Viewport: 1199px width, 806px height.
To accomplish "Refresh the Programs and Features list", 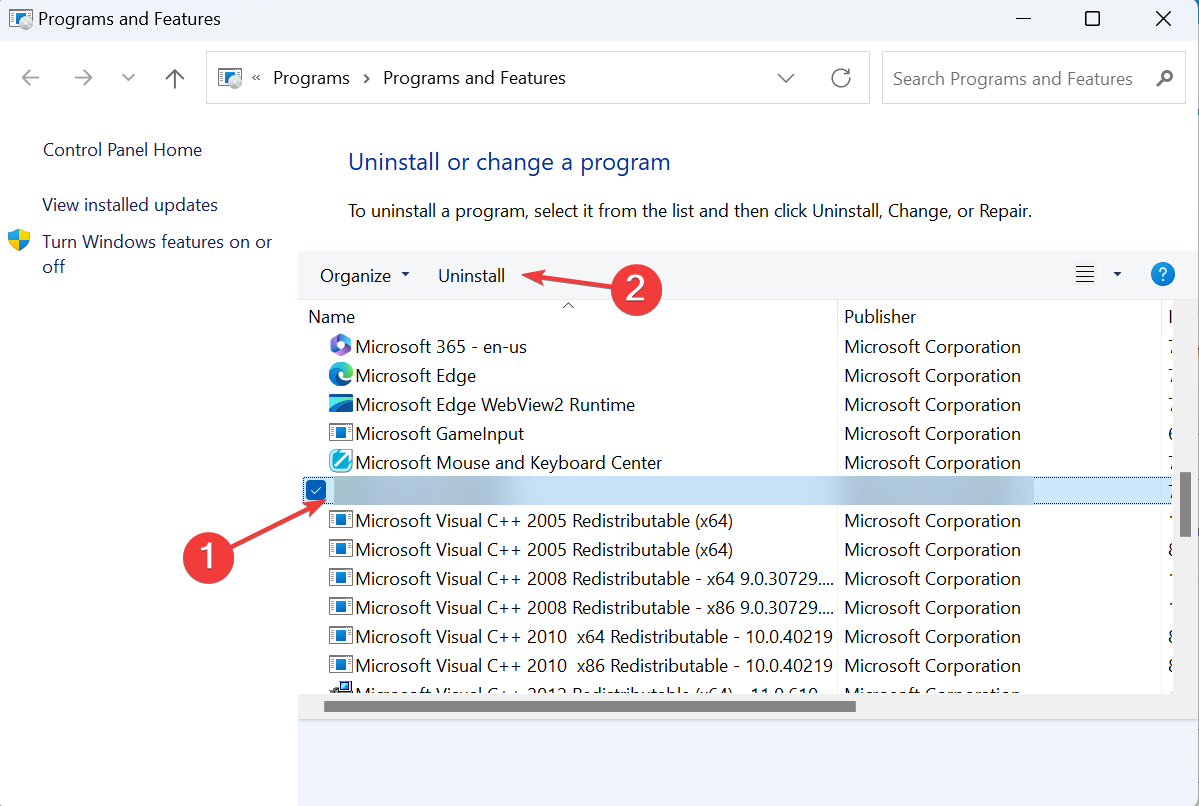I will click(x=841, y=78).
